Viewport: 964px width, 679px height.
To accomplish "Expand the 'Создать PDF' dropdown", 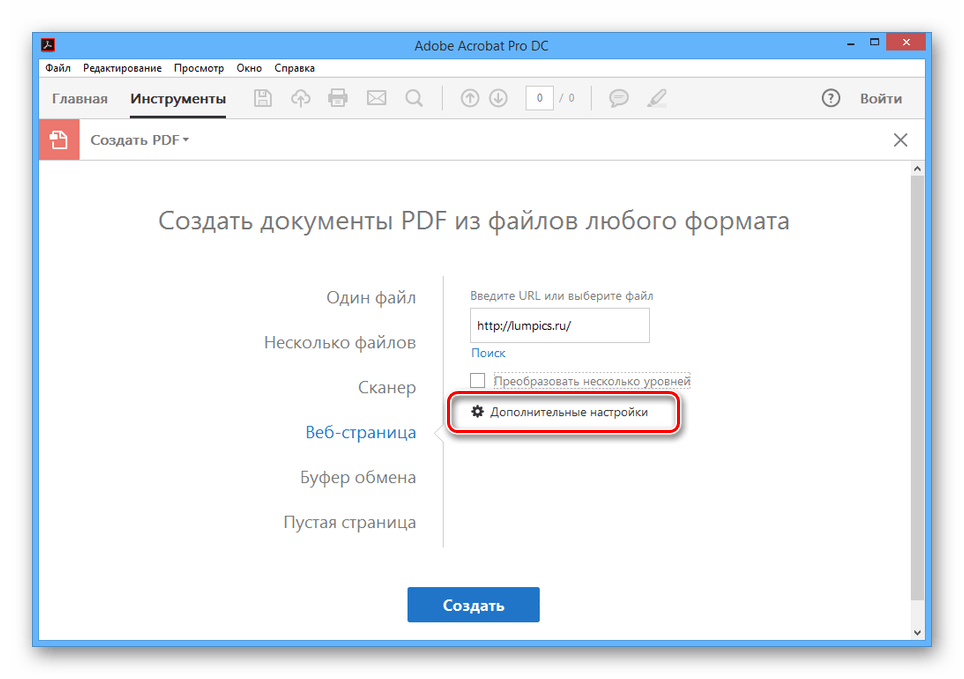I will point(139,140).
